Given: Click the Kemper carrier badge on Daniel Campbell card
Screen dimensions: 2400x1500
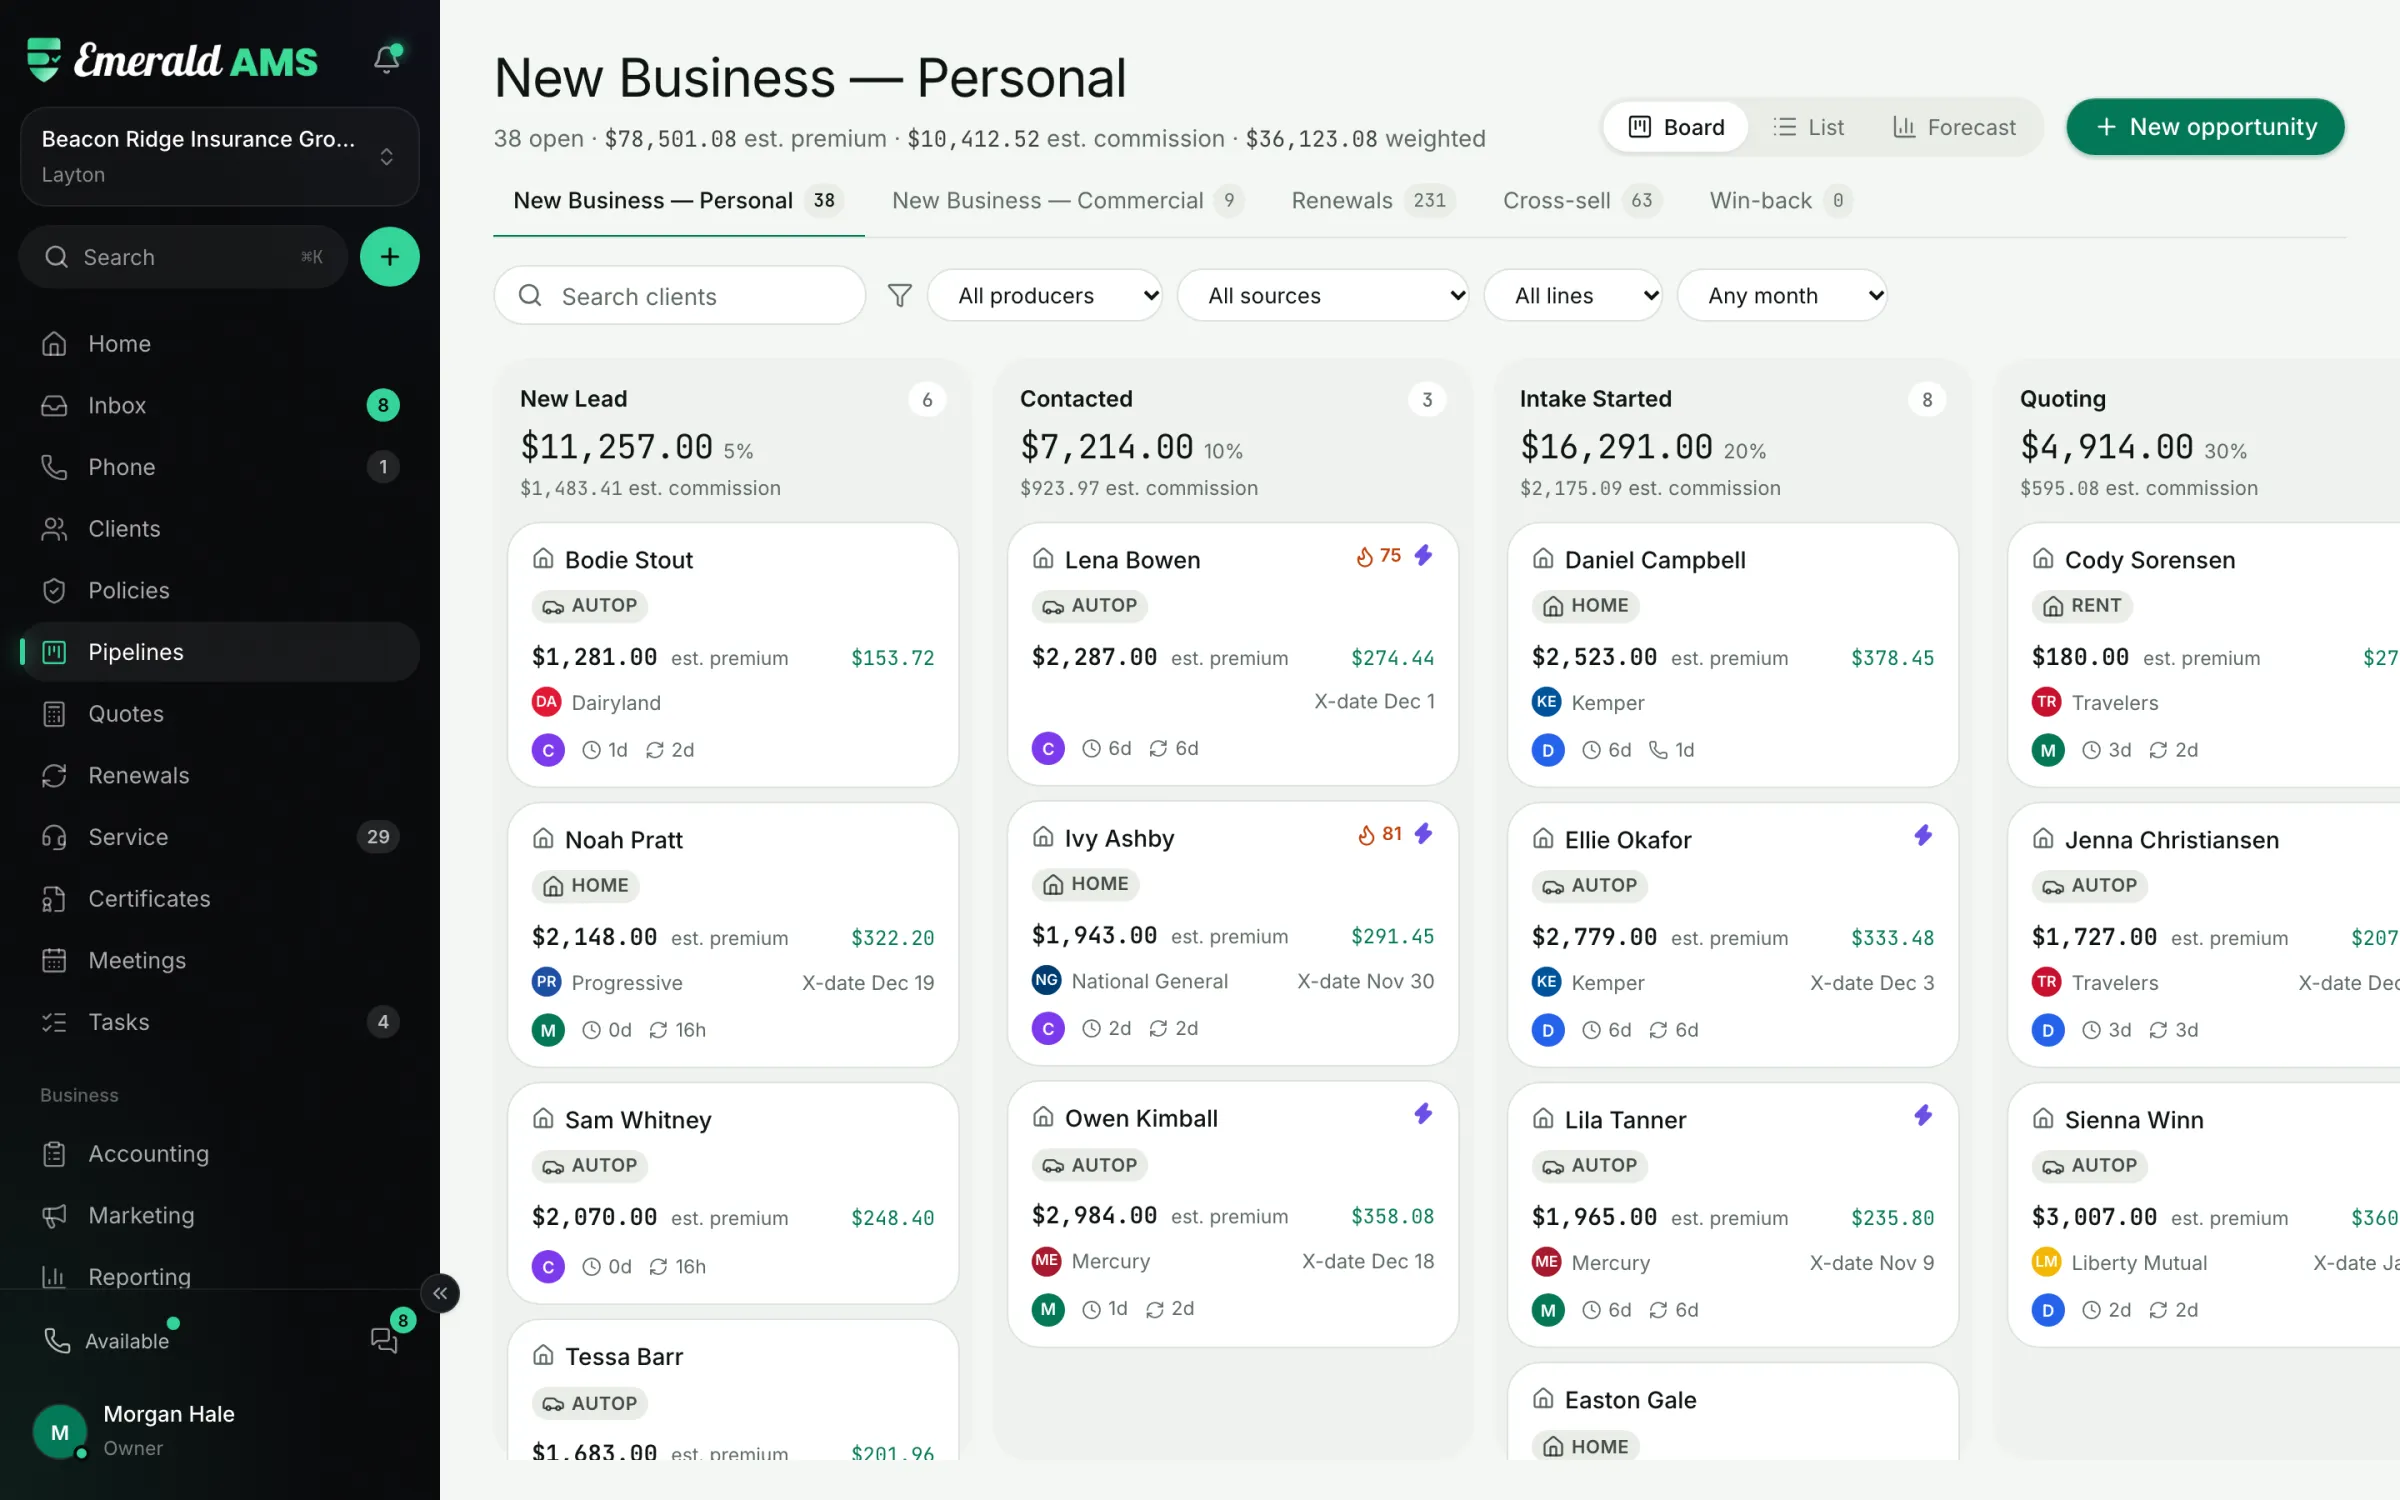Looking at the screenshot, I should [1546, 702].
